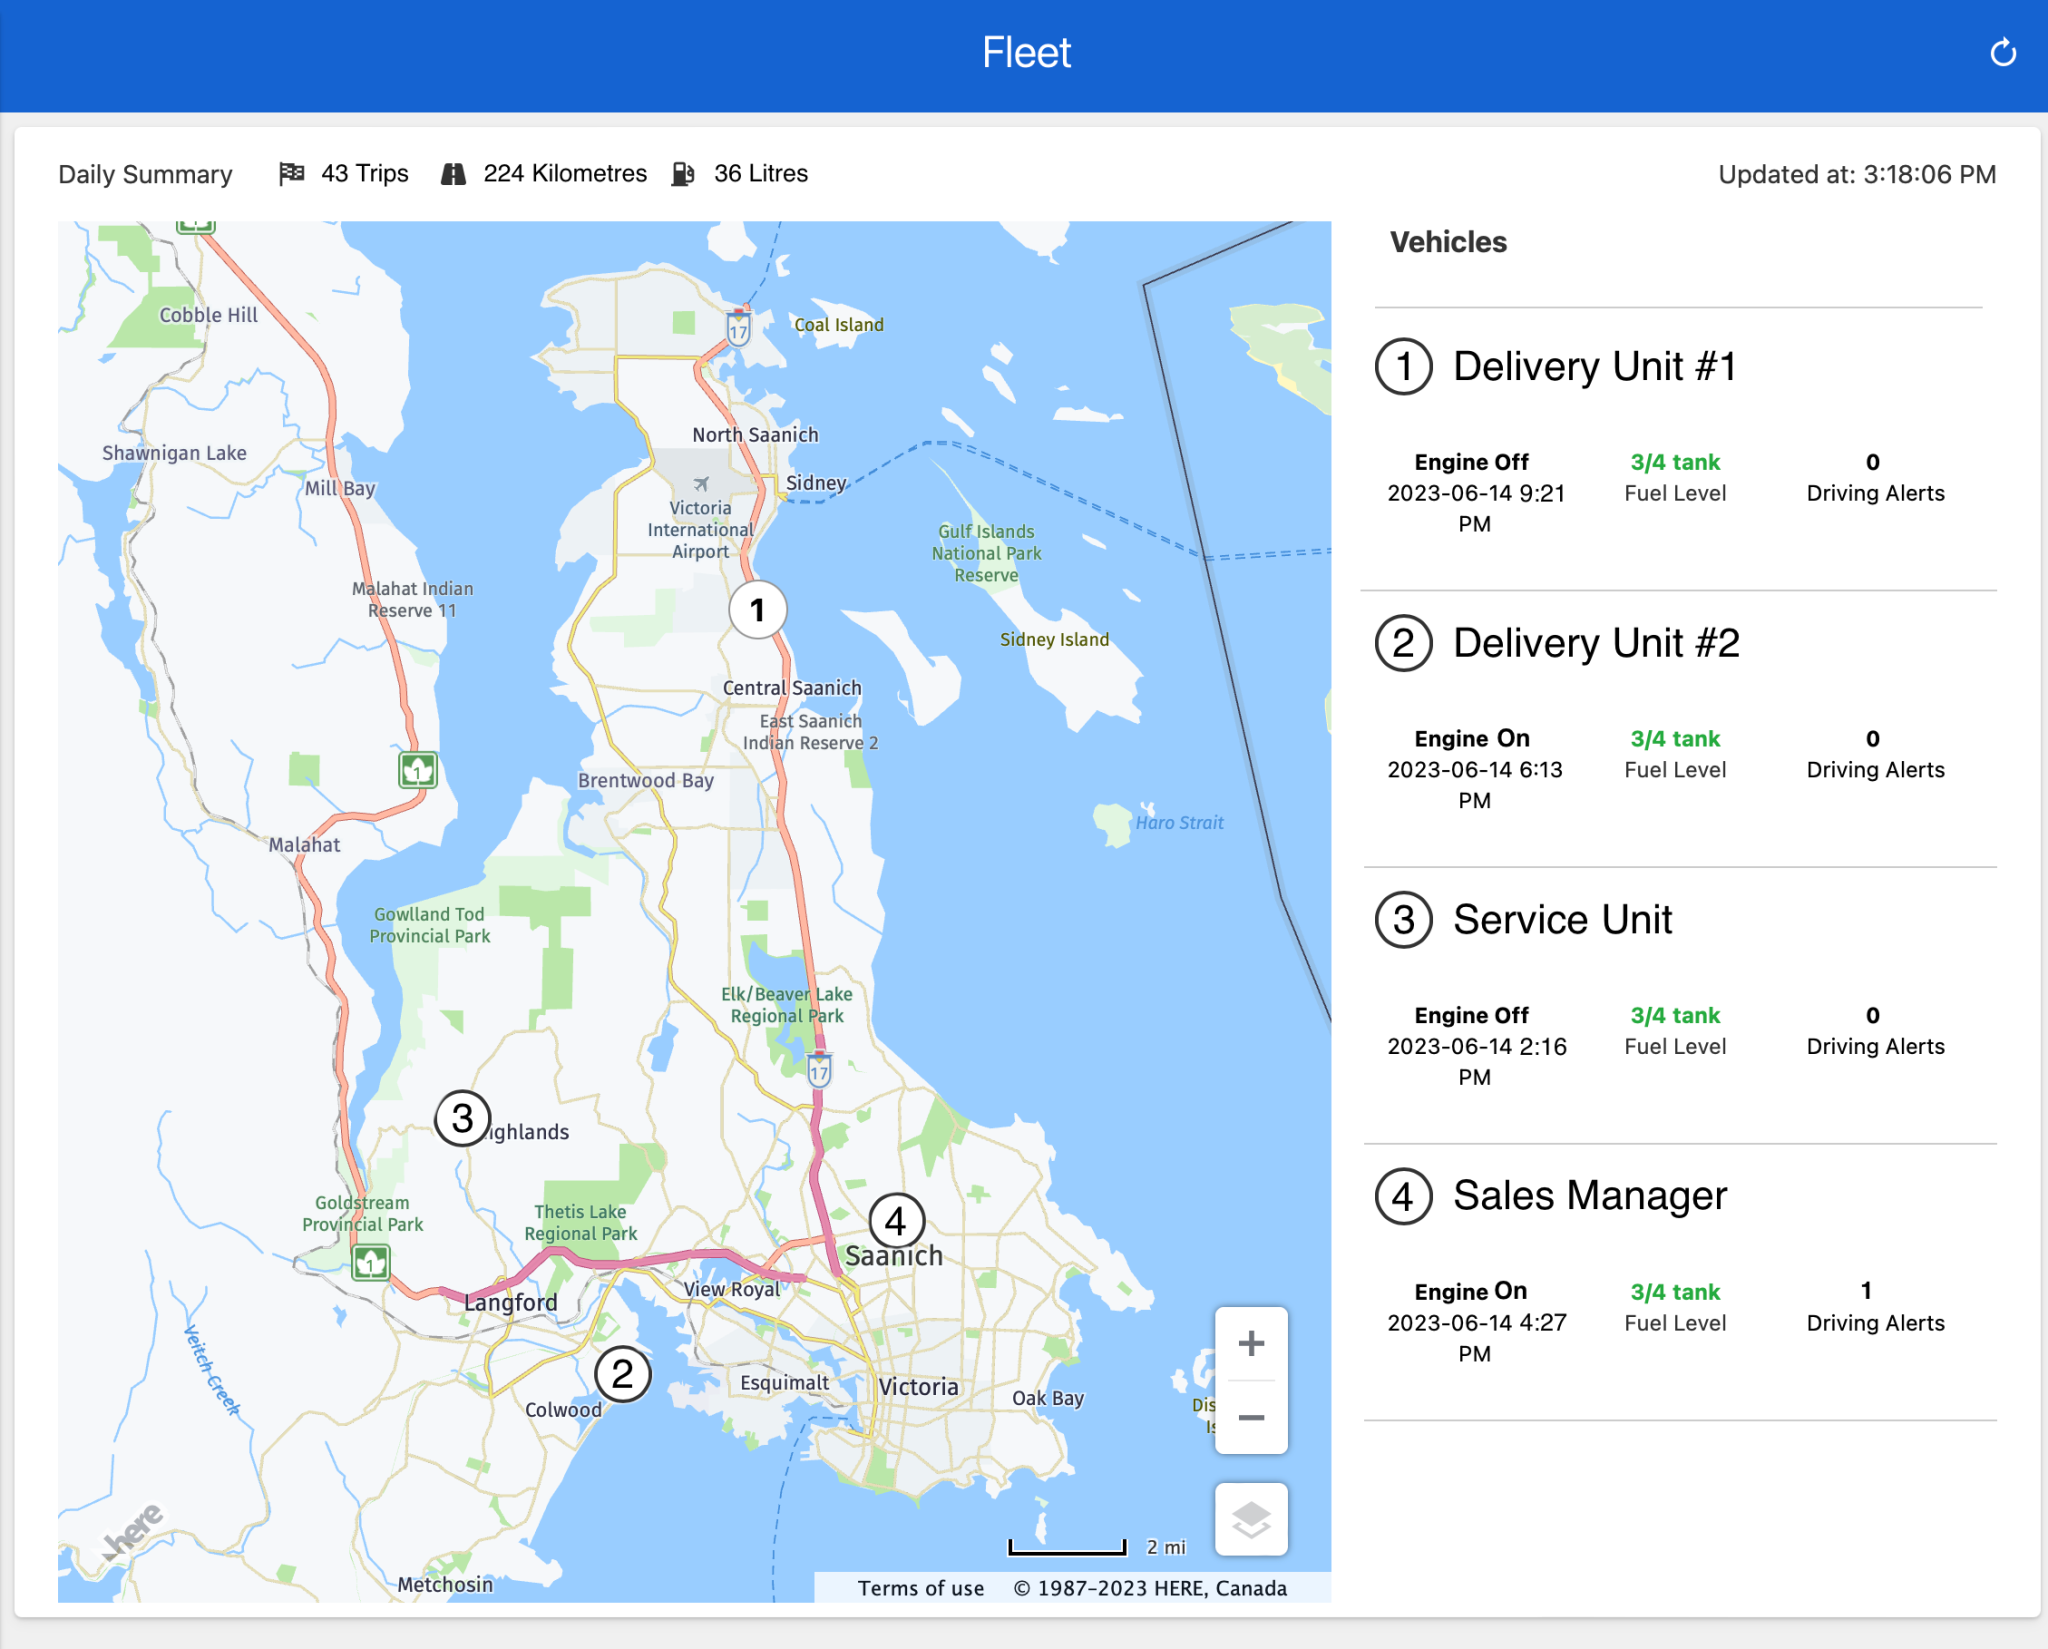The height and width of the screenshot is (1649, 2048).
Task: Zoom in the map with plus button
Action: (1251, 1343)
